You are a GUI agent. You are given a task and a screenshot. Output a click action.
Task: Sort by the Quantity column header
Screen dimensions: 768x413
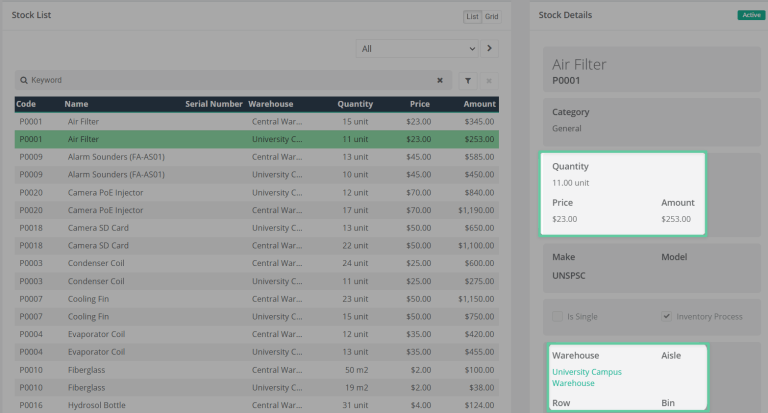click(x=355, y=104)
